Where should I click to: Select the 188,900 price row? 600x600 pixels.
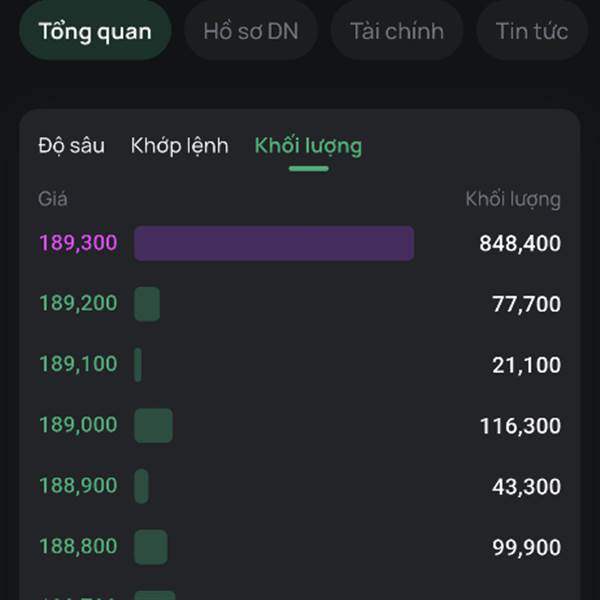coord(78,486)
